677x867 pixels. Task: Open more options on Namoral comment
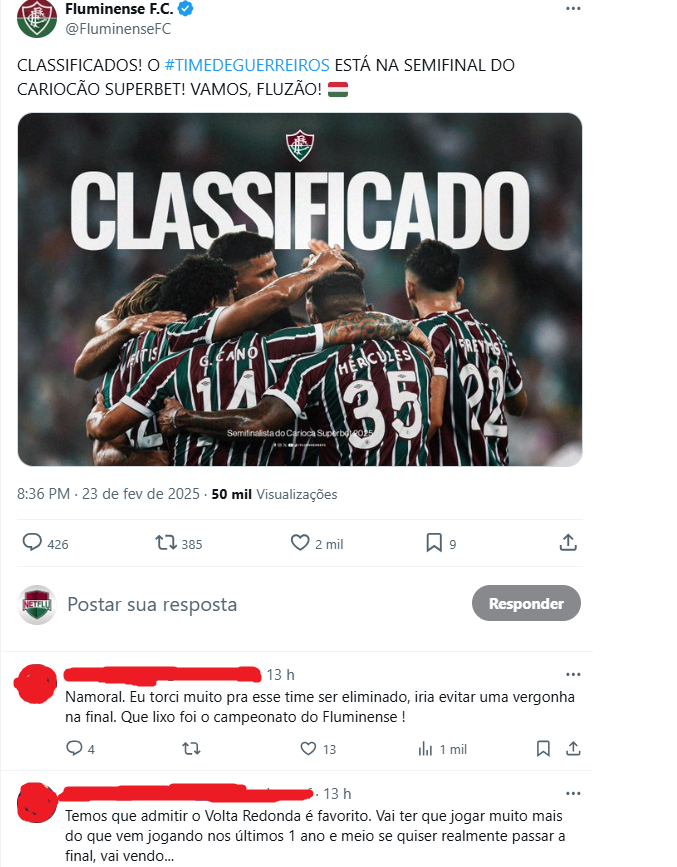click(574, 674)
